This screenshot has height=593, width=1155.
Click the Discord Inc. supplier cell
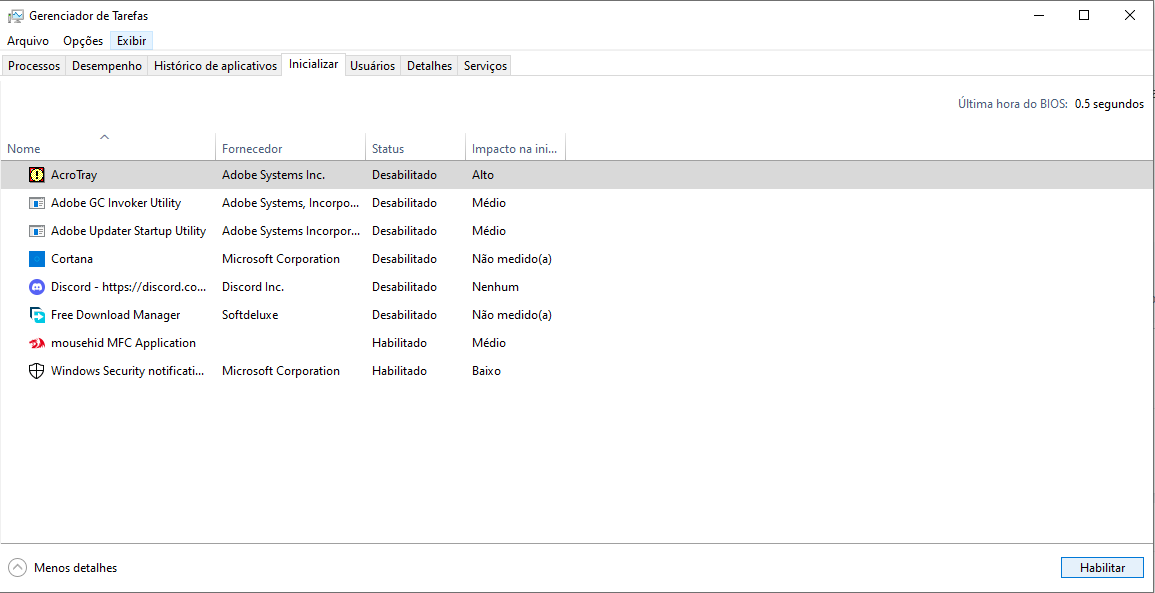point(253,287)
